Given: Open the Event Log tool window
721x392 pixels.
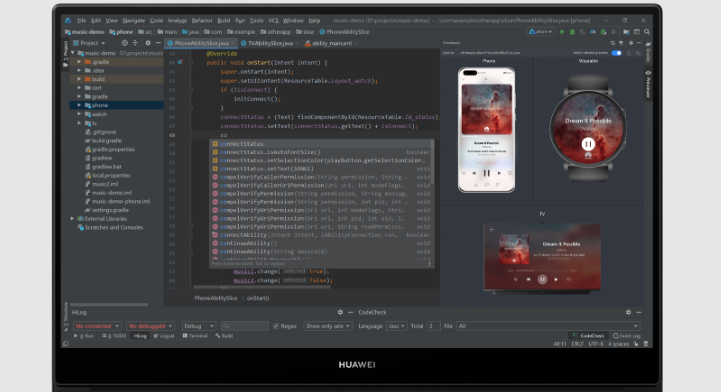Looking at the screenshot, I should tap(627, 336).
